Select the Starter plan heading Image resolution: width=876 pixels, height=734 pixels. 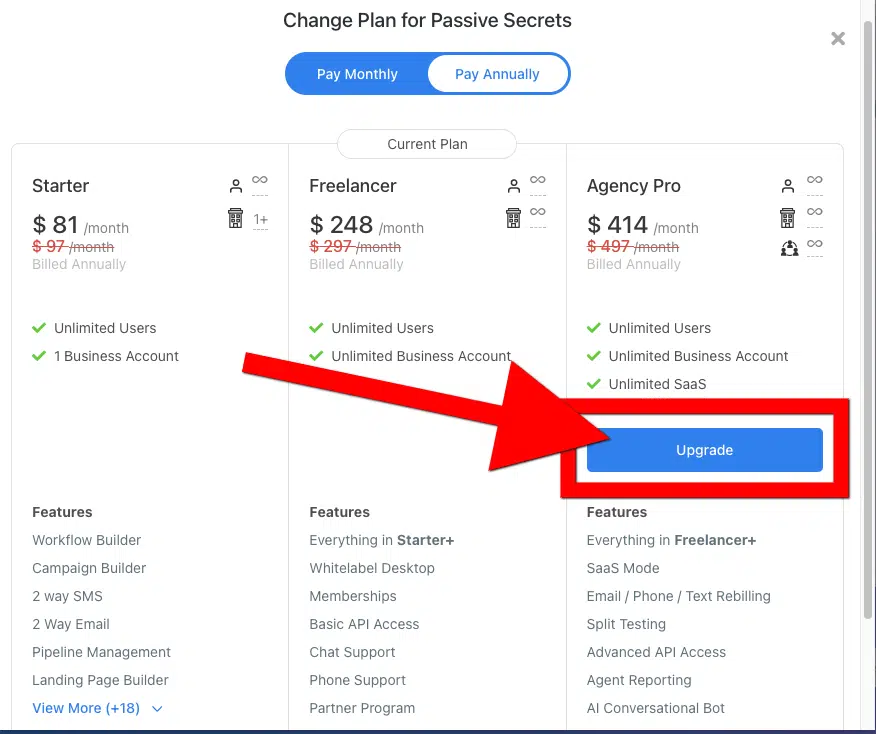pyautogui.click(x=60, y=185)
